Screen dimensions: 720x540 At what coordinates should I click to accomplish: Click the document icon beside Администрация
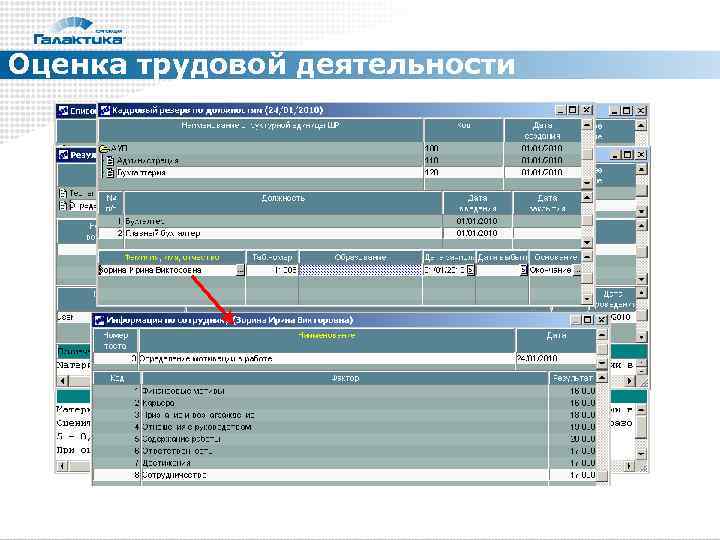click(110, 161)
